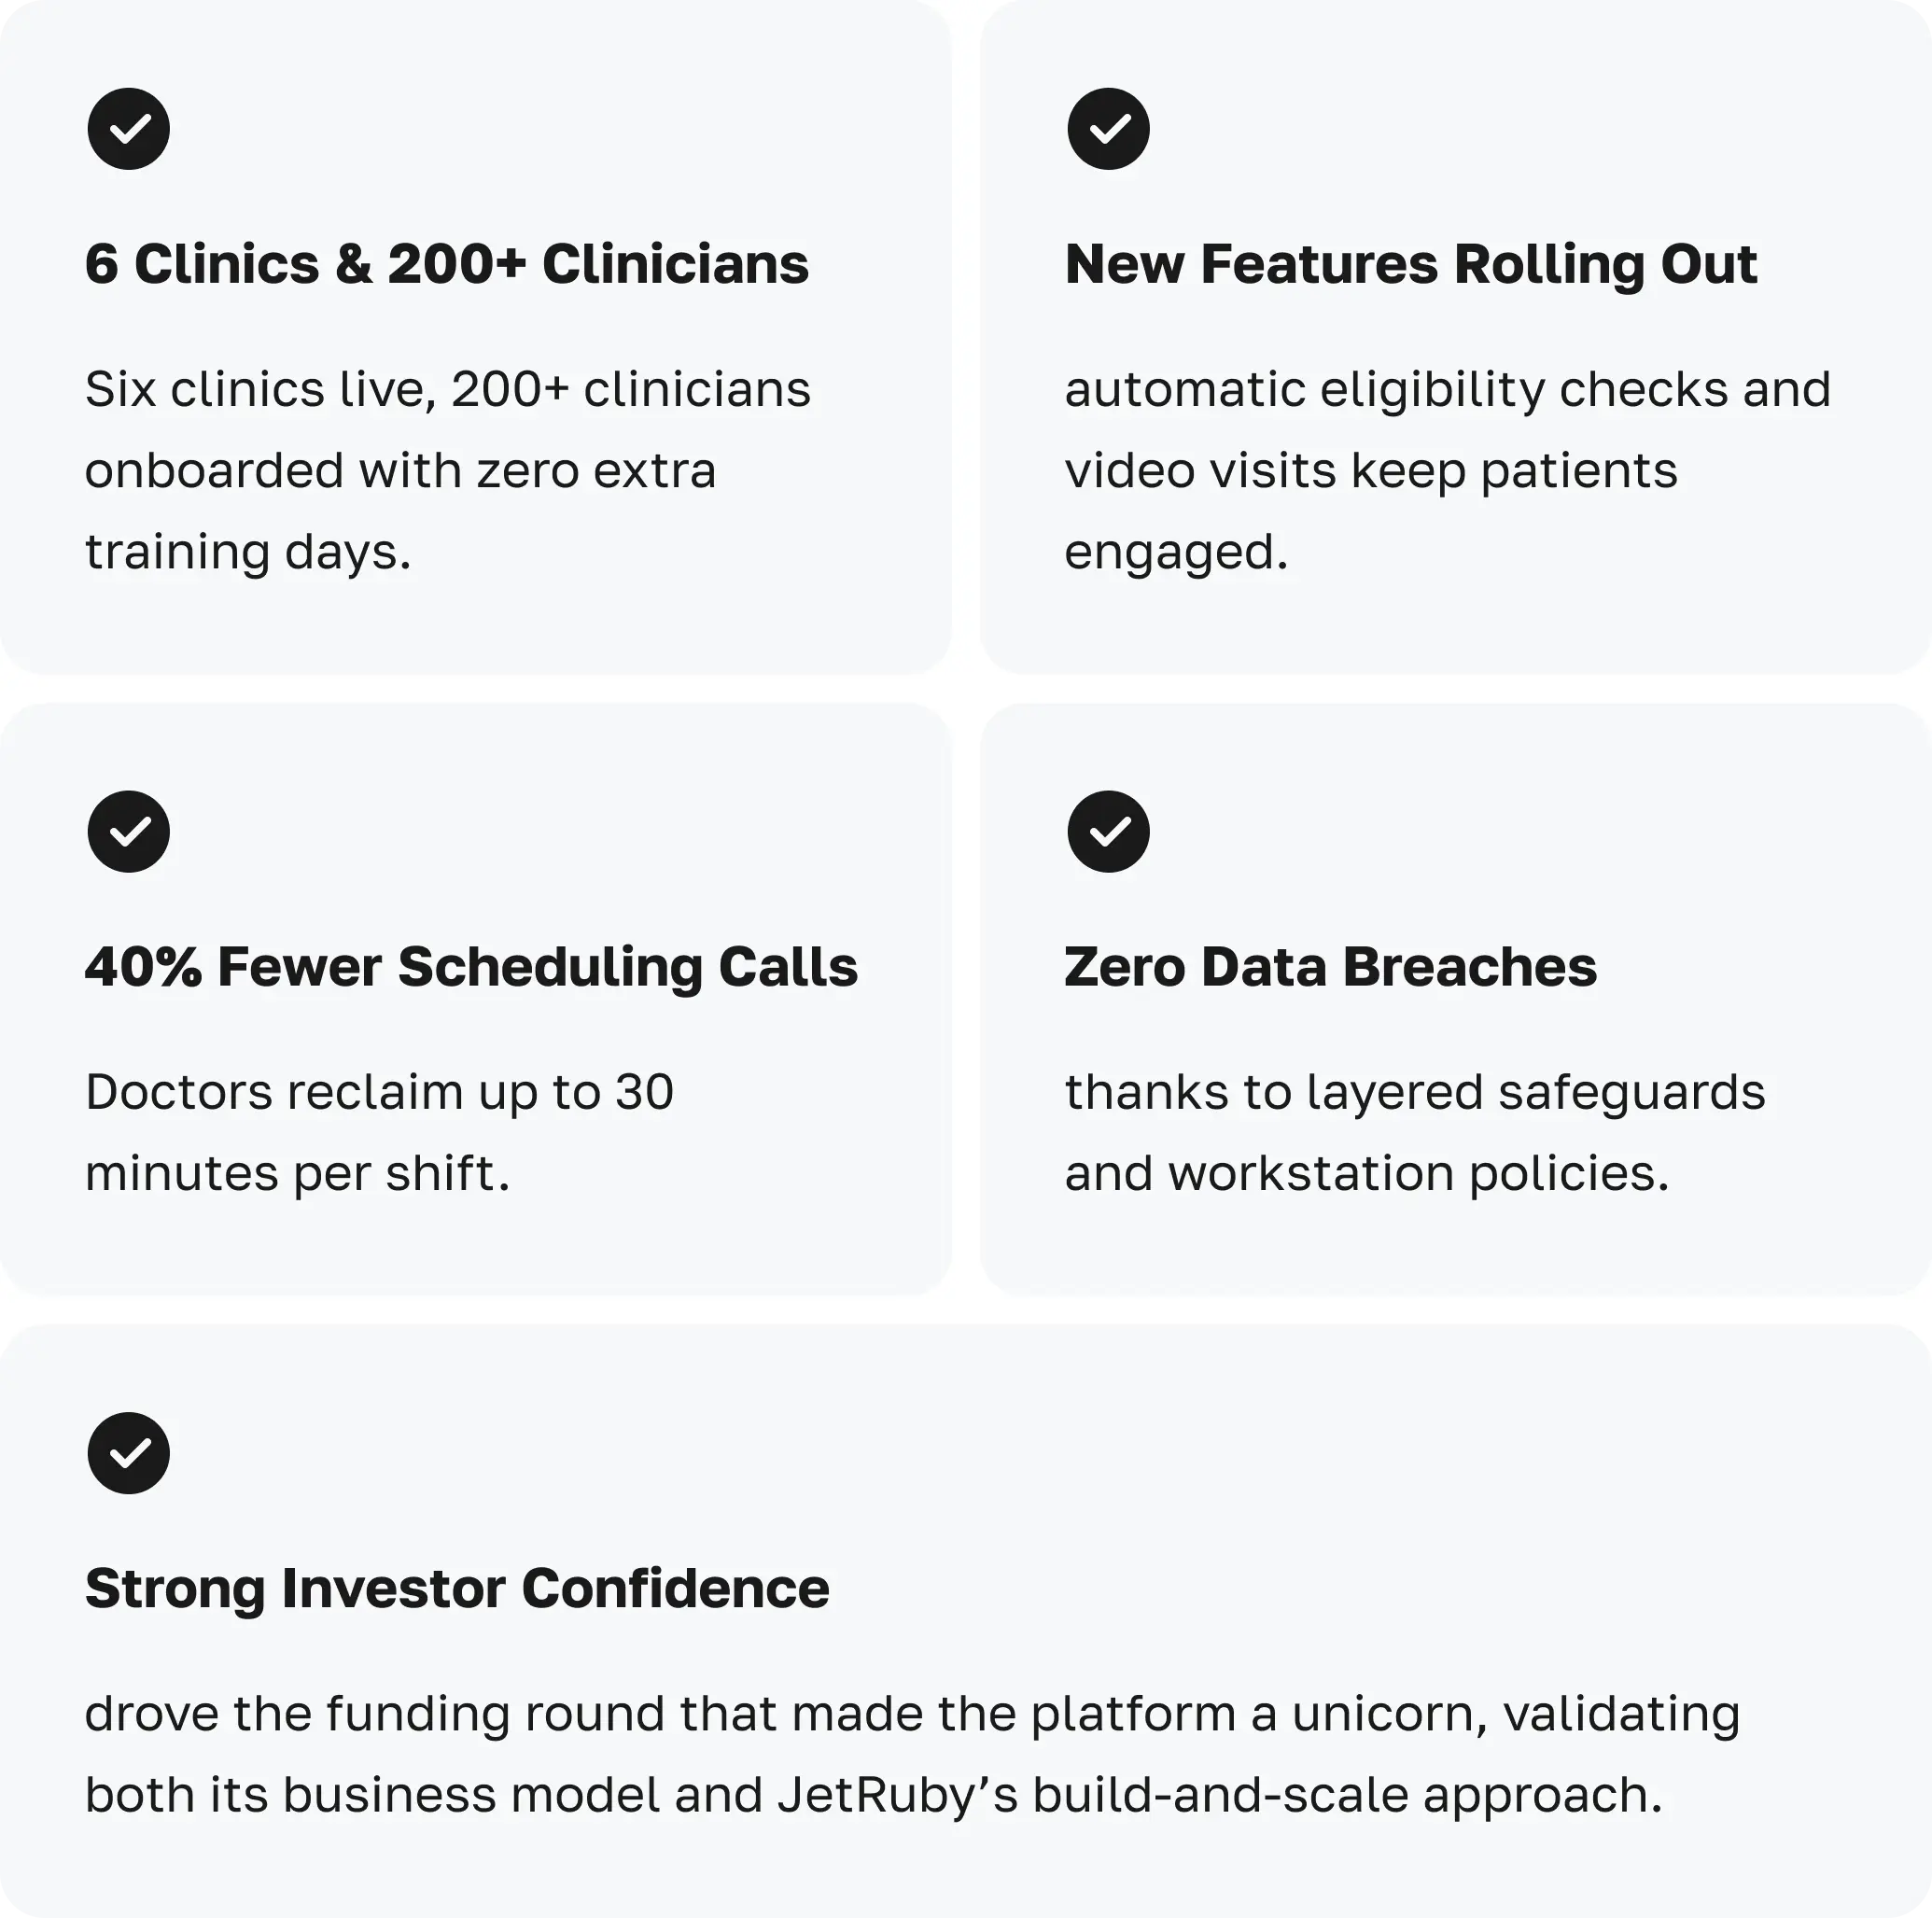Click the checkmark icon above Zero Data Breaches
The height and width of the screenshot is (1918, 1932).
click(1108, 832)
